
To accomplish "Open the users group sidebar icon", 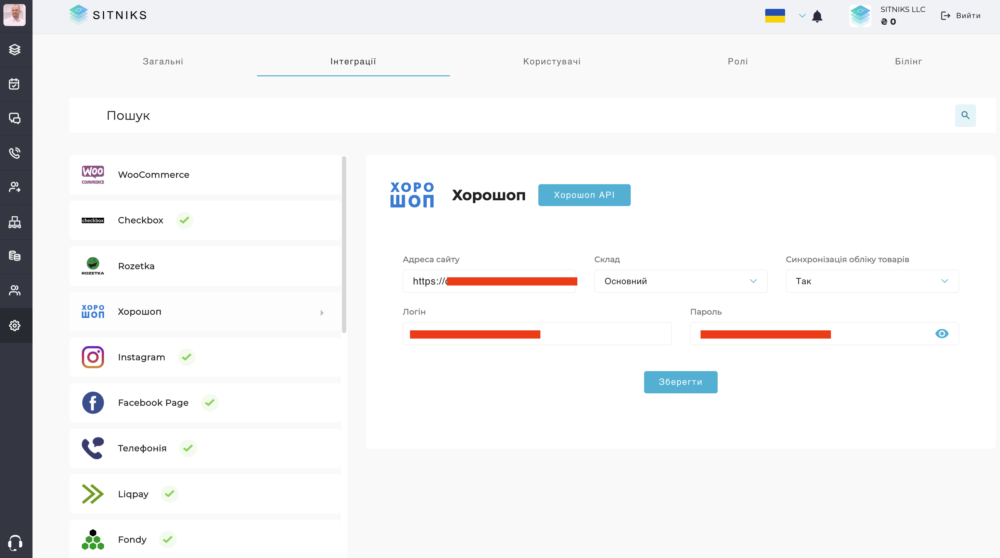I will click(x=15, y=291).
